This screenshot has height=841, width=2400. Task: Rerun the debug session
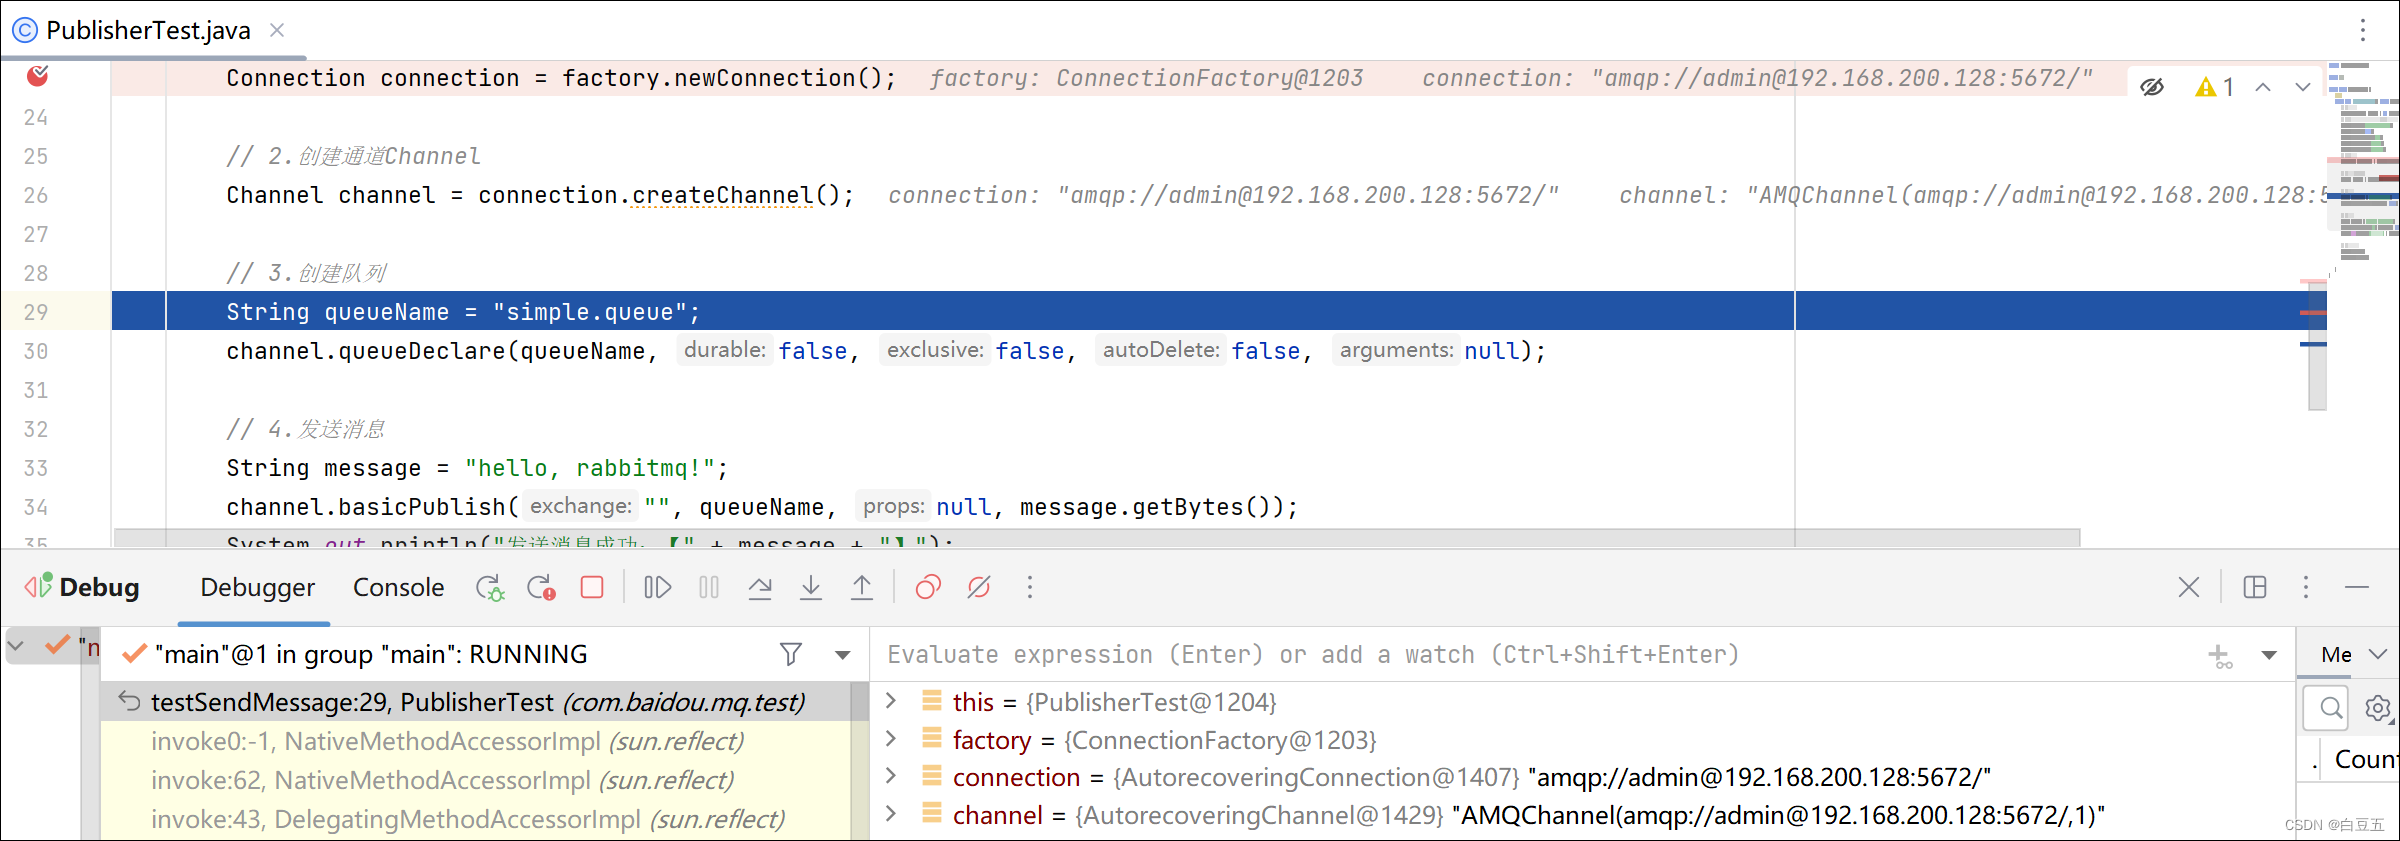(x=490, y=587)
